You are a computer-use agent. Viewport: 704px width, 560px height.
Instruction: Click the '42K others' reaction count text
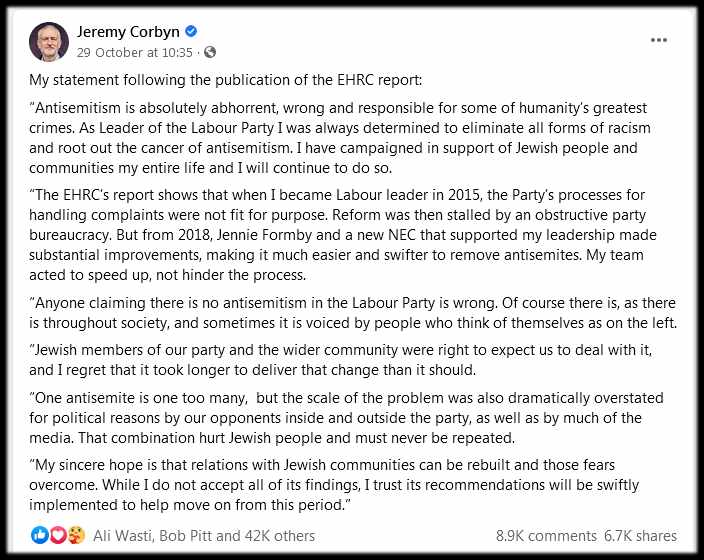280,536
